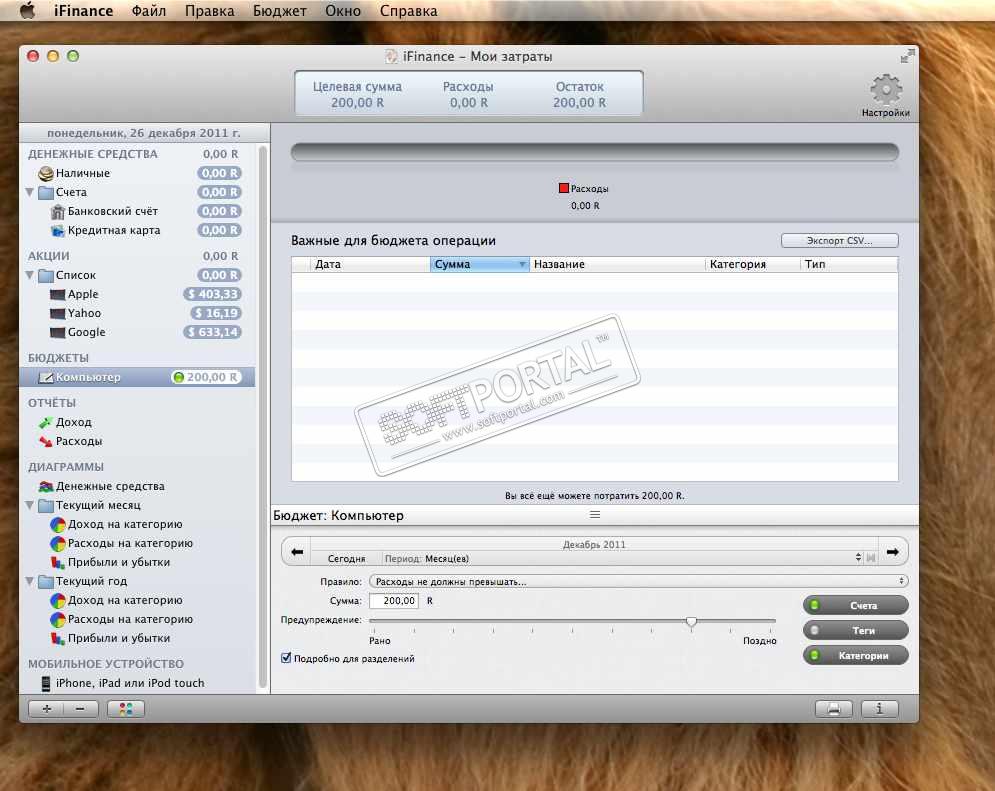Click the Сумма 200,00 input field
Screen dimensions: 995x791
pyautogui.click(x=394, y=601)
